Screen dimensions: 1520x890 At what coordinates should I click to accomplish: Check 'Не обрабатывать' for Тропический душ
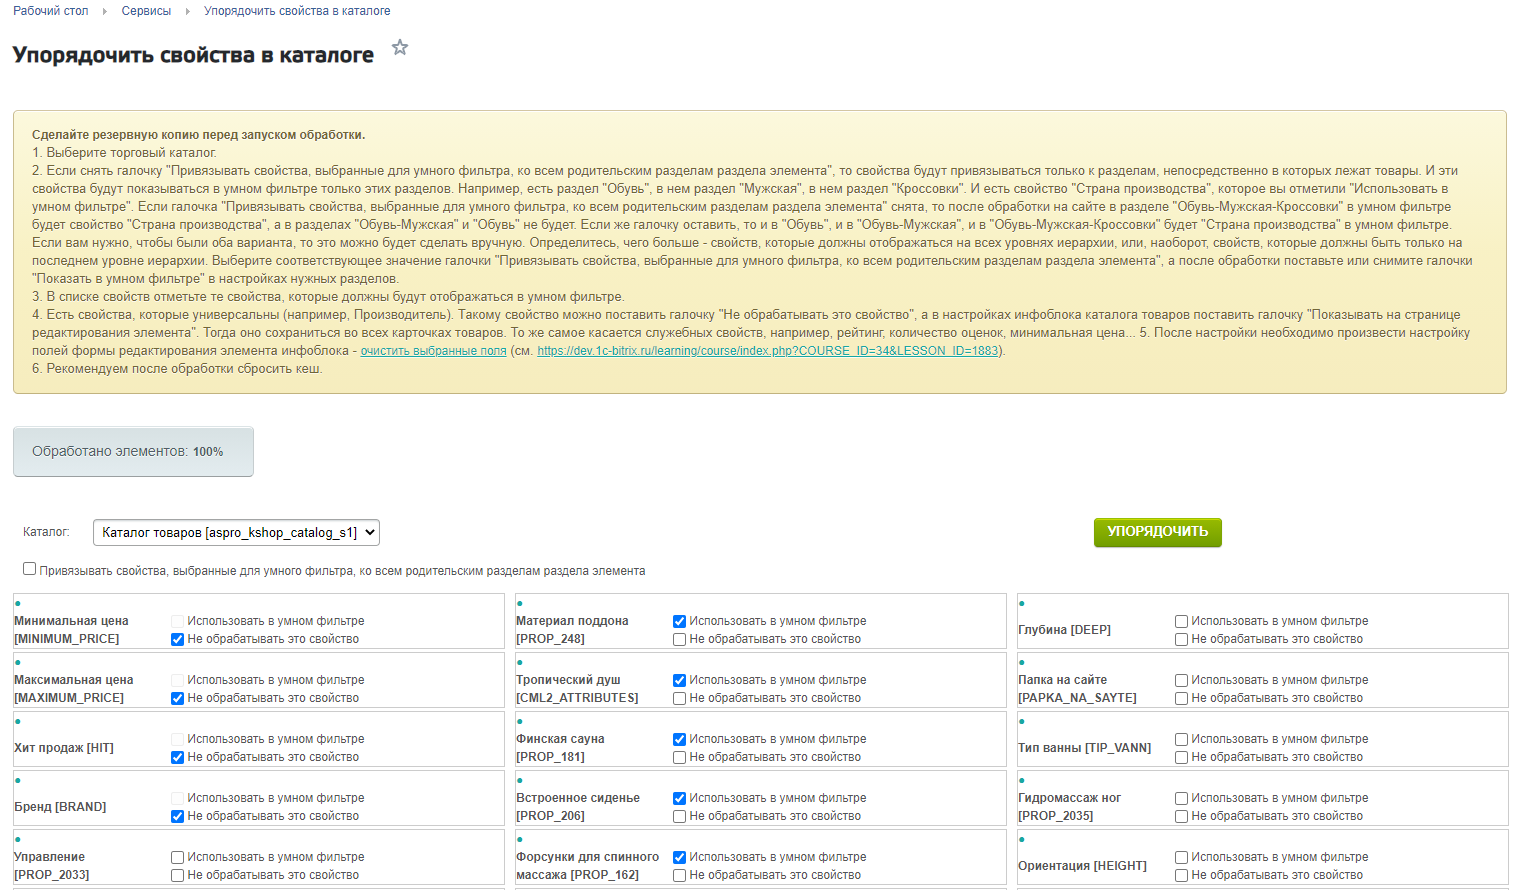[x=679, y=699]
